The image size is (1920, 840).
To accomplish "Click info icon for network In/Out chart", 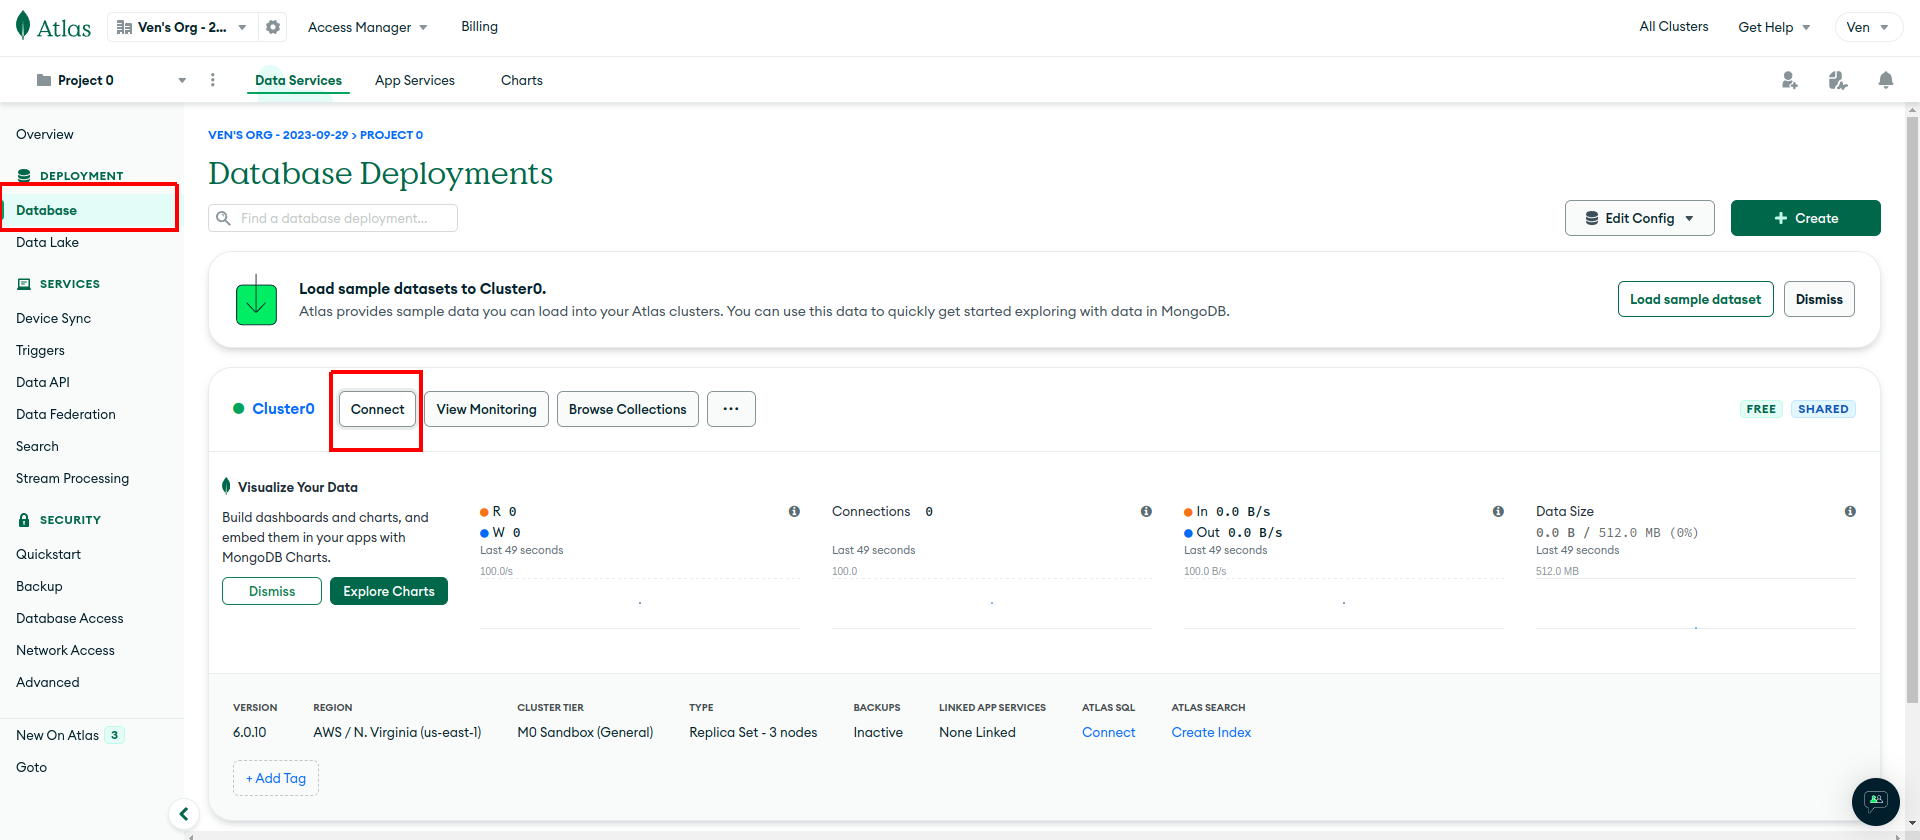I will [1498, 511].
